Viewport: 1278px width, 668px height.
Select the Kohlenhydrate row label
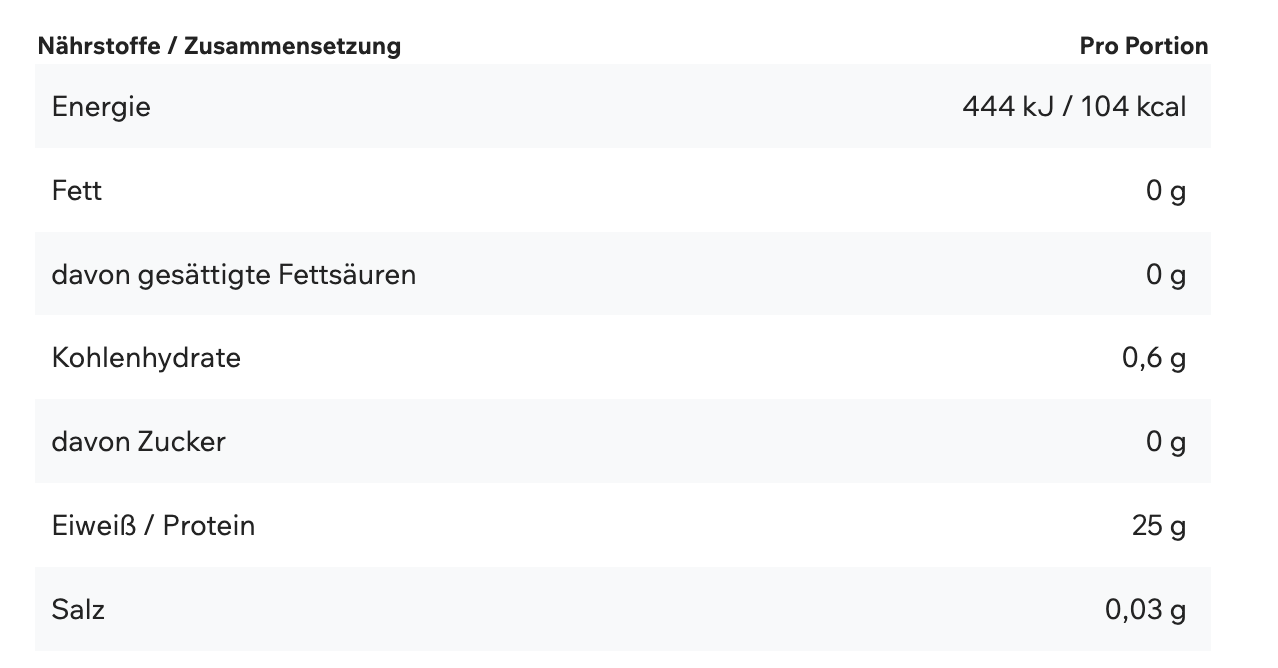[x=146, y=358]
